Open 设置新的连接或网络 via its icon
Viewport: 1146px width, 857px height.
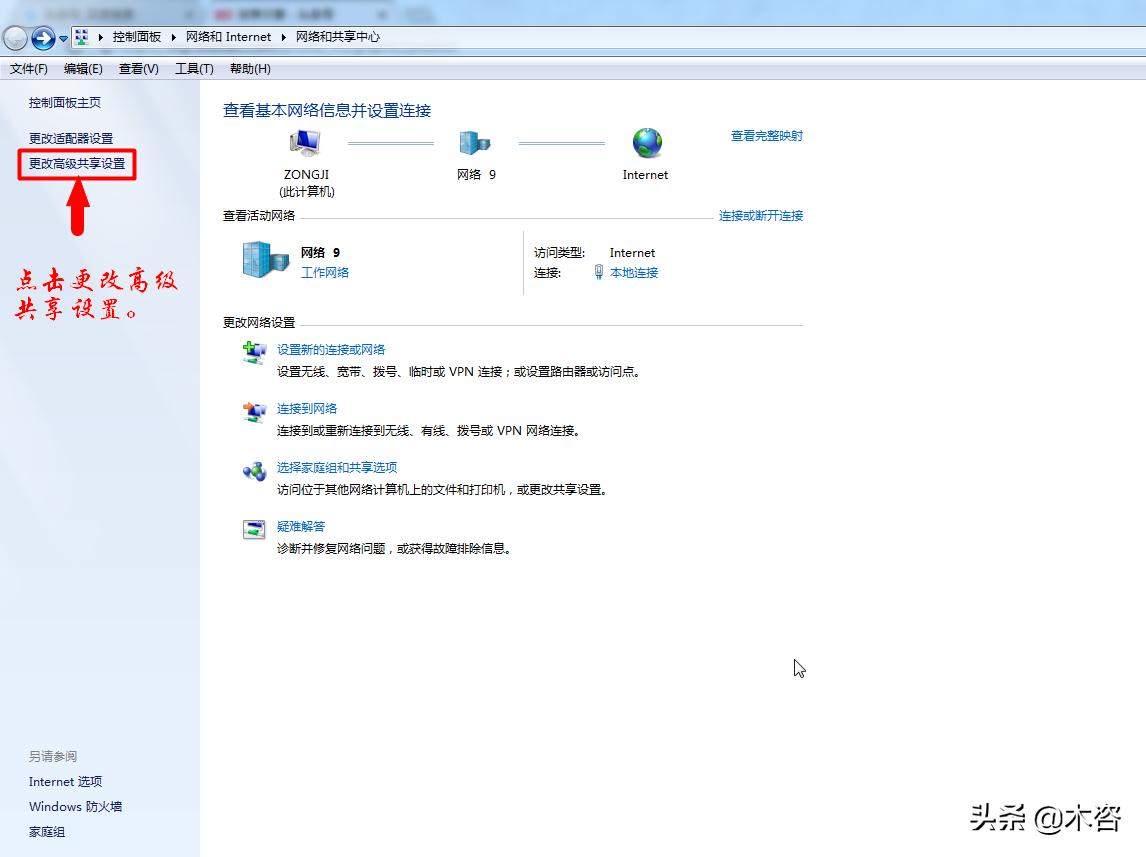(253, 353)
